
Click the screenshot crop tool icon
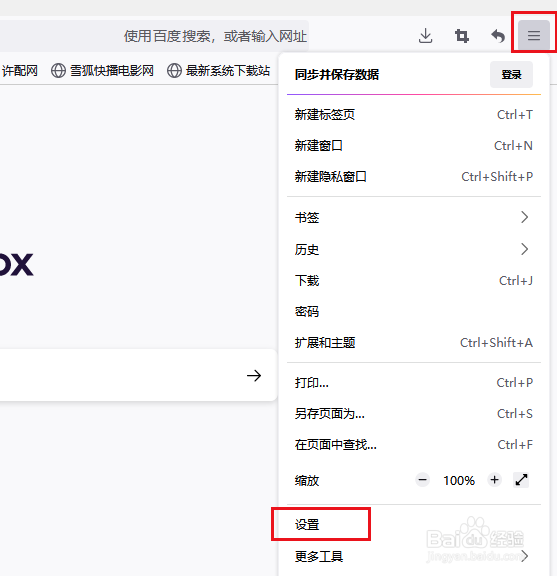[462, 36]
